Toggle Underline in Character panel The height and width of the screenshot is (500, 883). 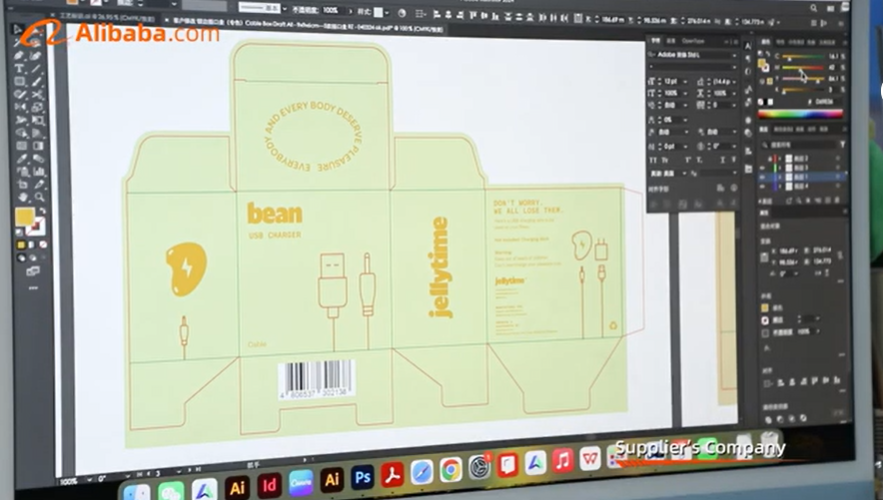click(x=723, y=160)
